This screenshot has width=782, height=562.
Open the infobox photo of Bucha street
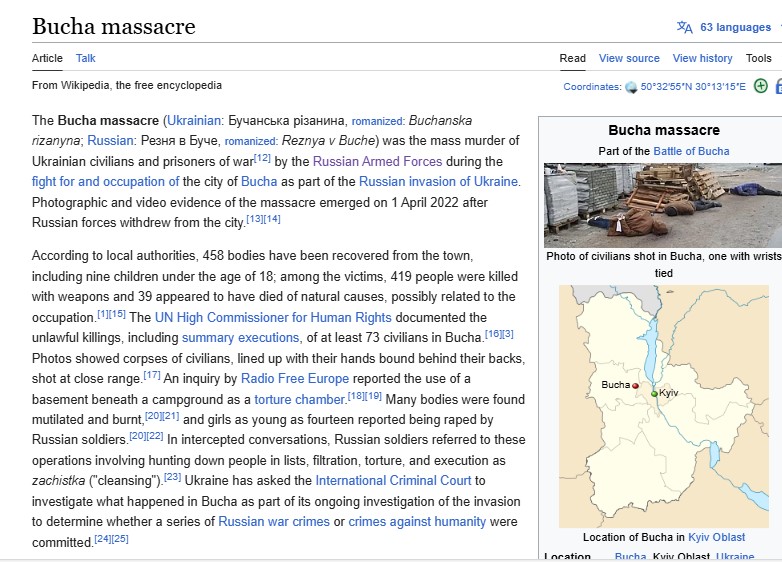pyautogui.click(x=663, y=205)
